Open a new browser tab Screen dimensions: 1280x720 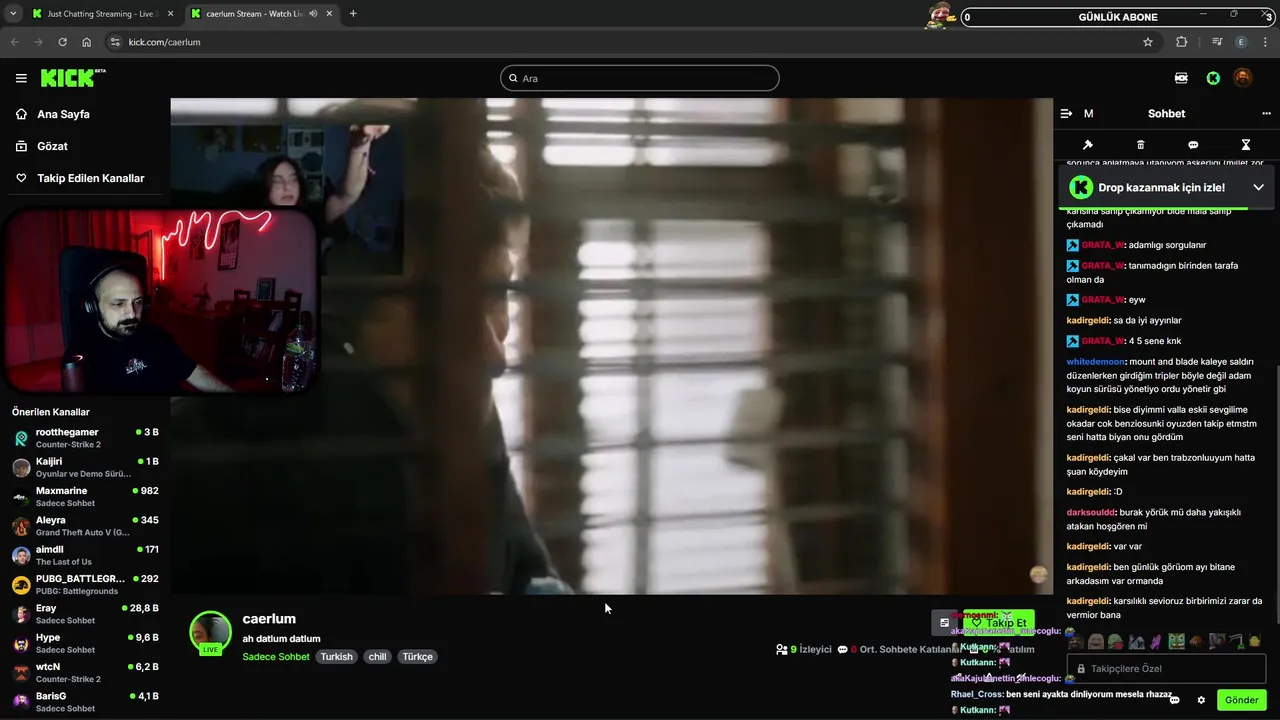[x=353, y=14]
